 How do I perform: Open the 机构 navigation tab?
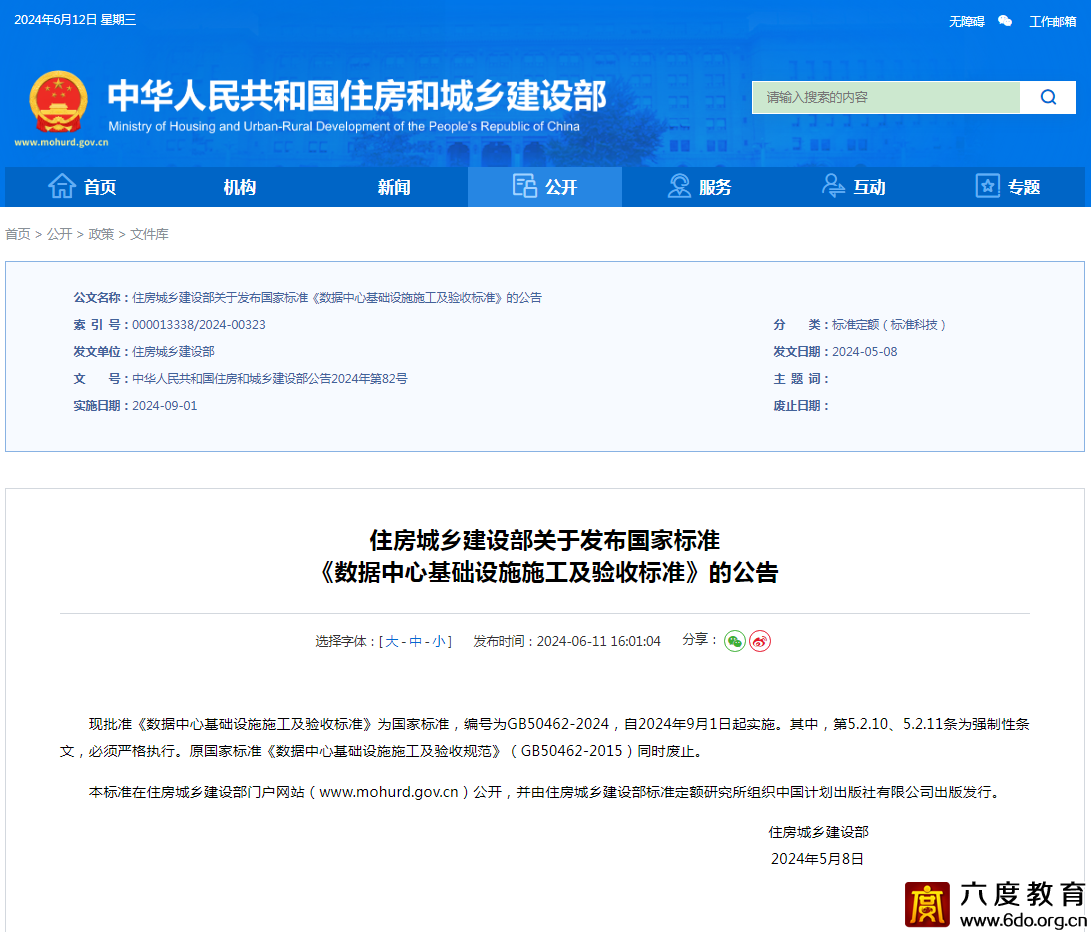(x=239, y=187)
